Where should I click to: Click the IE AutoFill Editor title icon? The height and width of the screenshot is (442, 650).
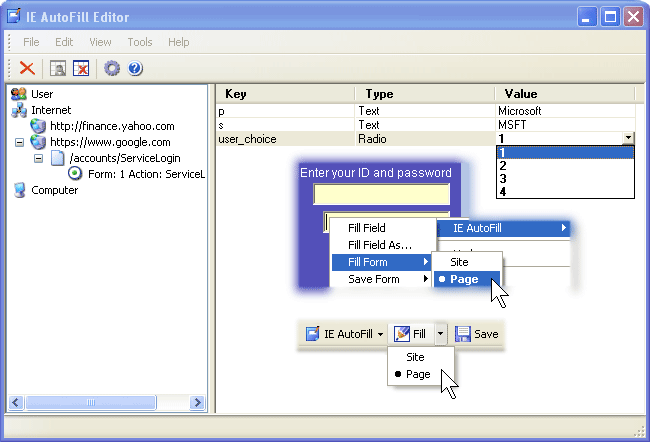click(14, 16)
